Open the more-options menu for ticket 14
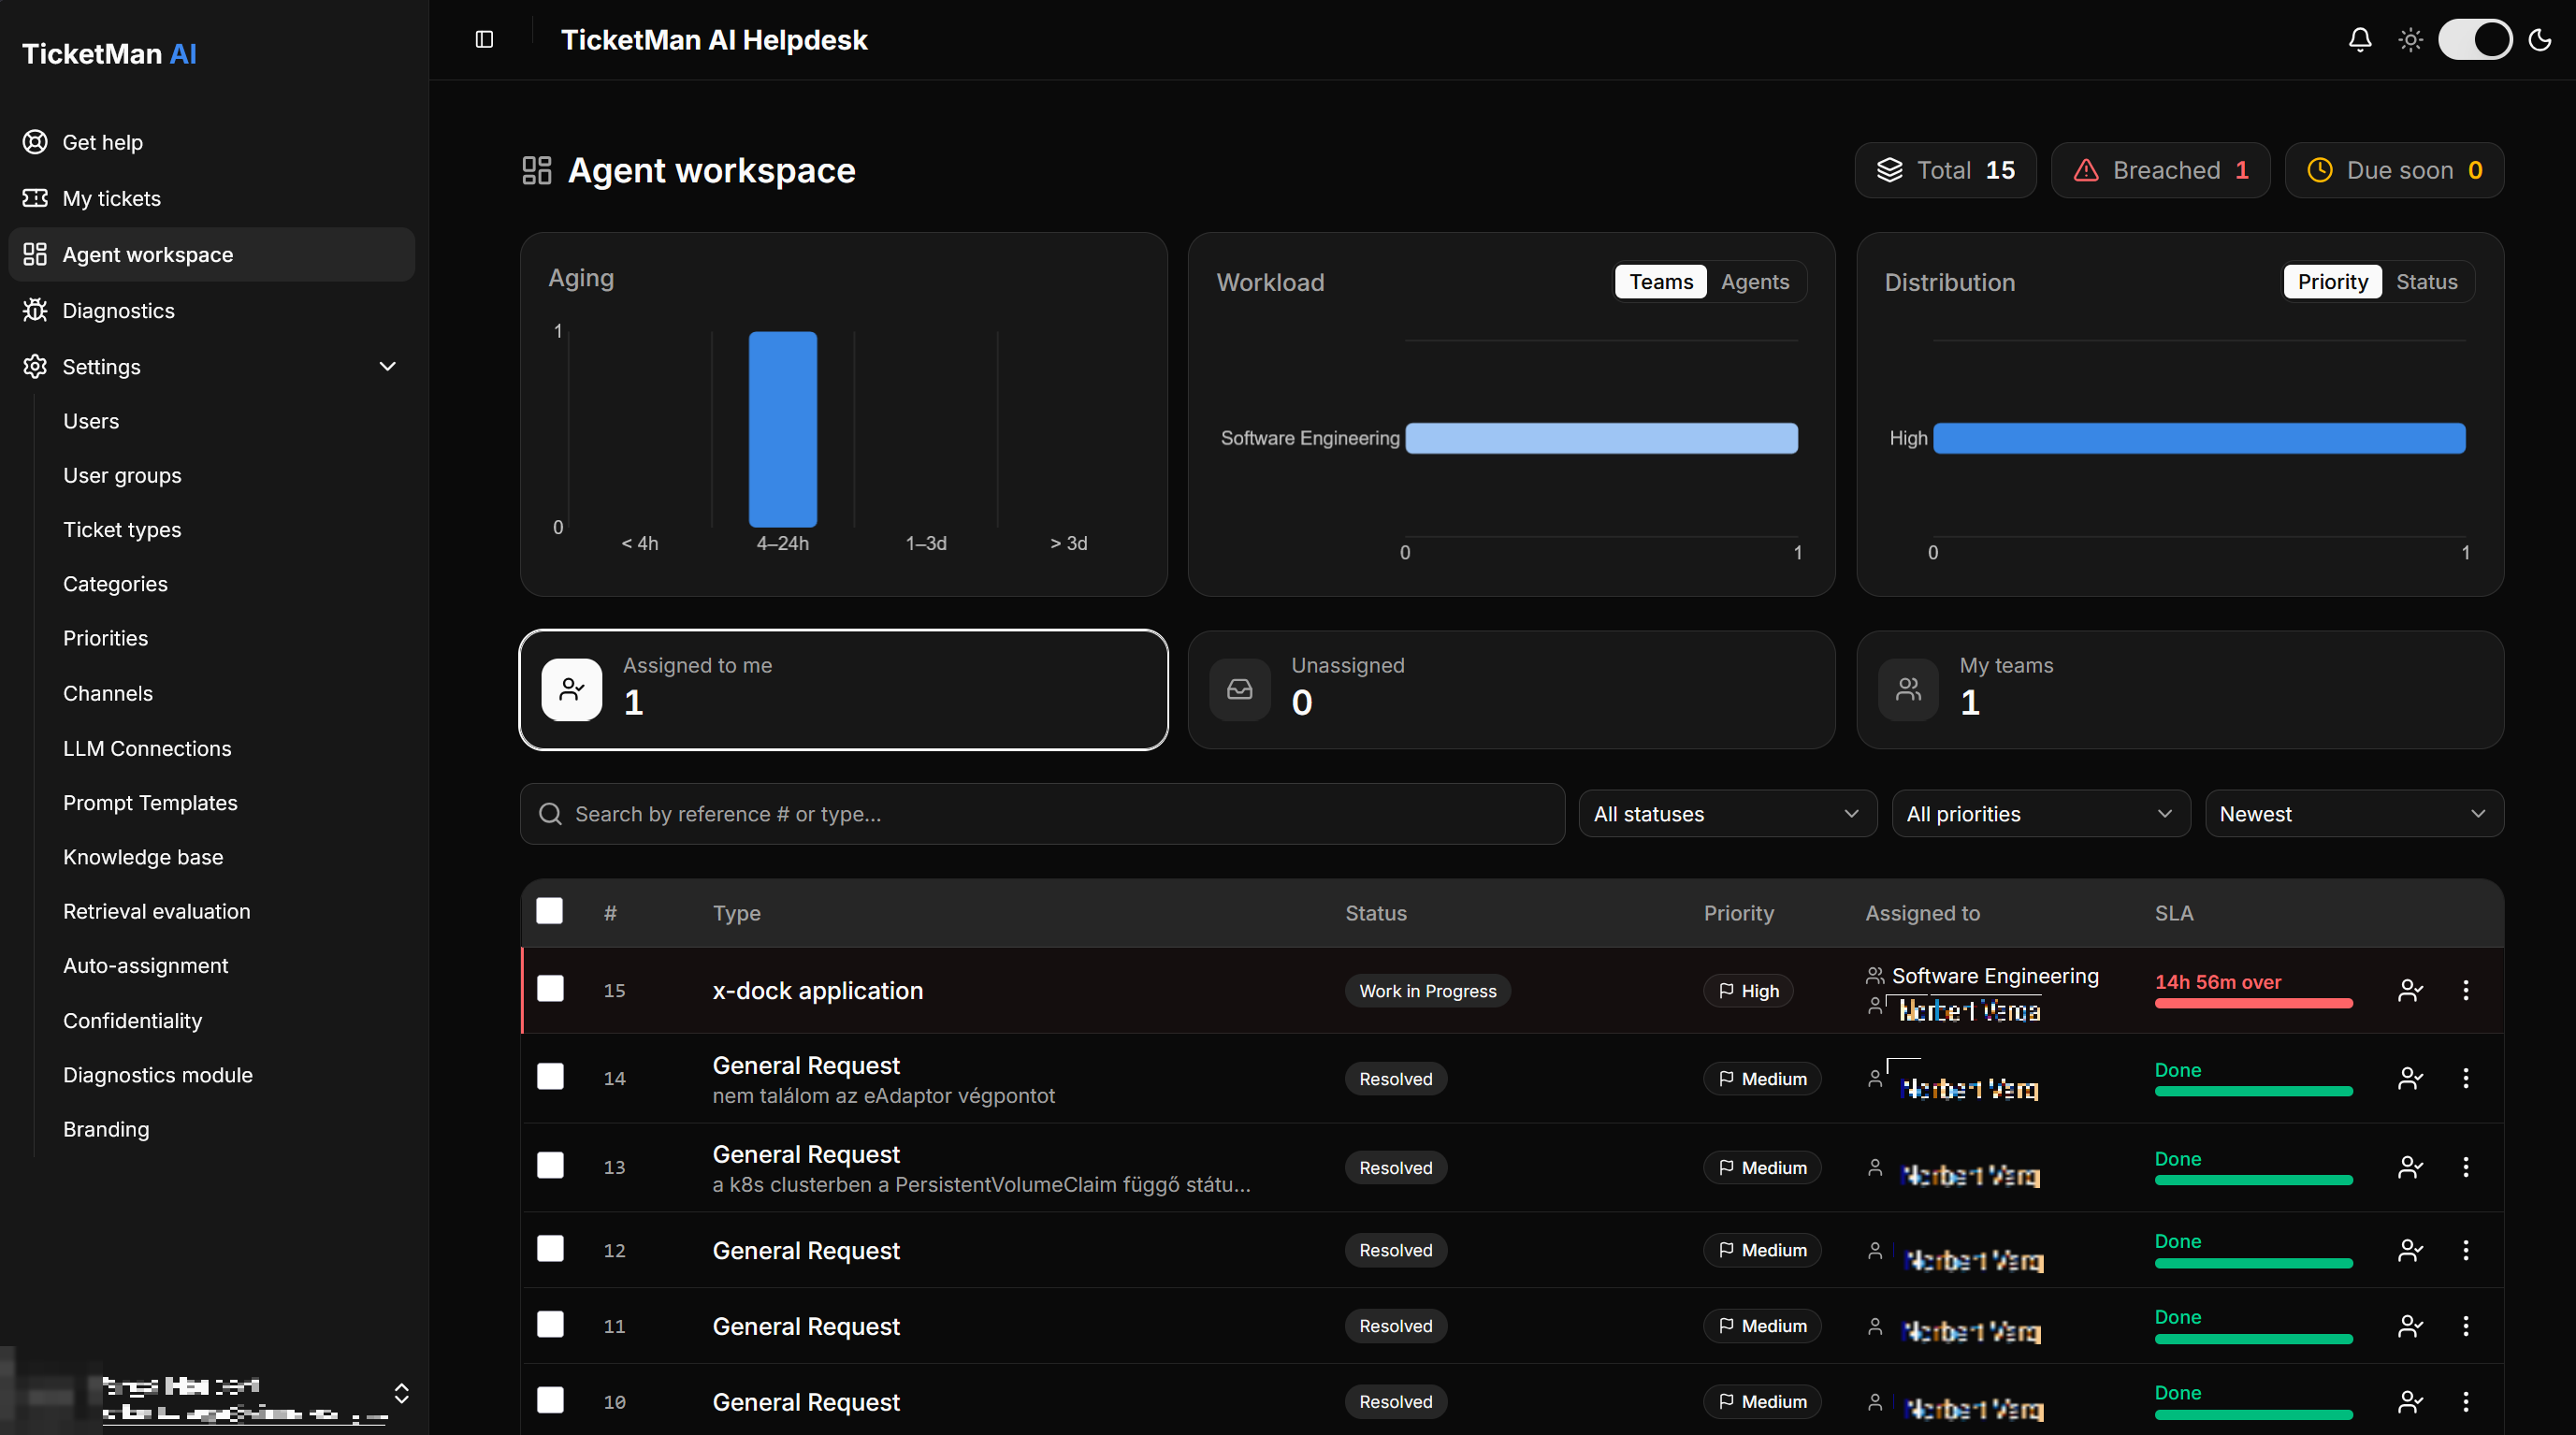Screen dimensions: 2576x1435 2465,1078
